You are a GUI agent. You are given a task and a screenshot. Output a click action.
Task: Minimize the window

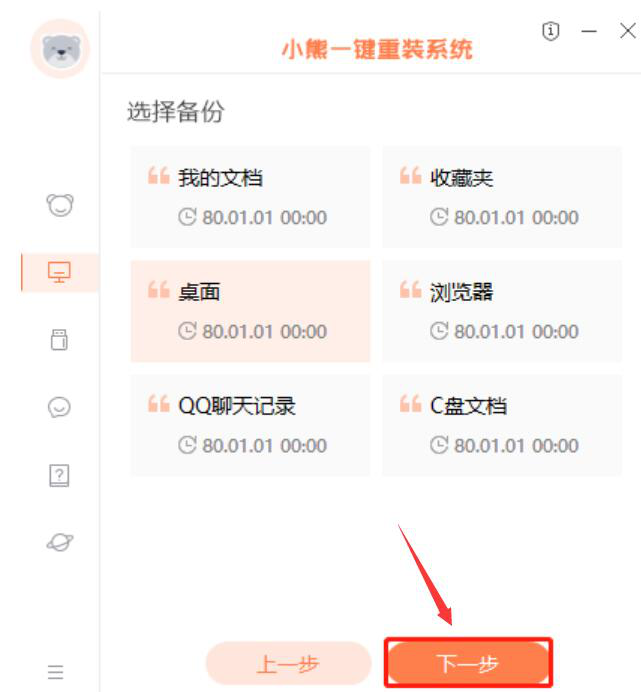pos(589,31)
